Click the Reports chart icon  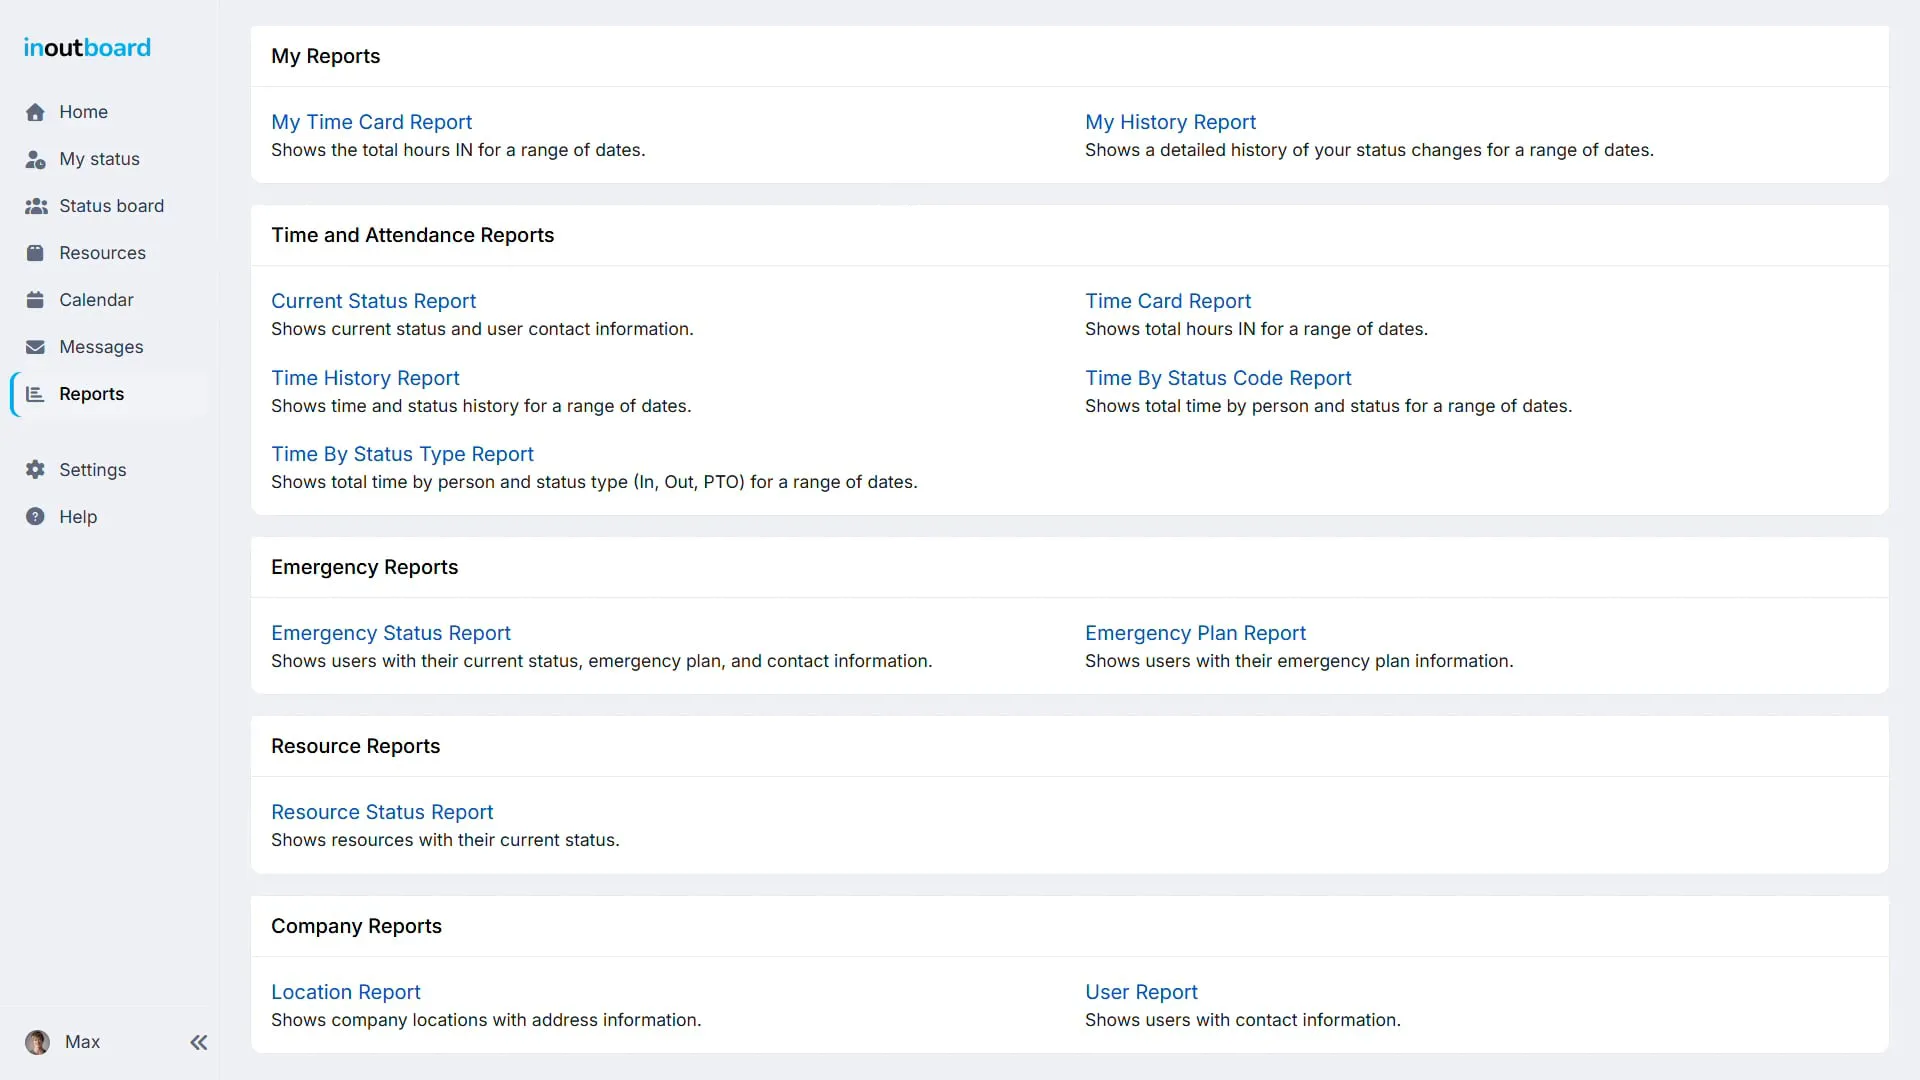[x=35, y=394]
